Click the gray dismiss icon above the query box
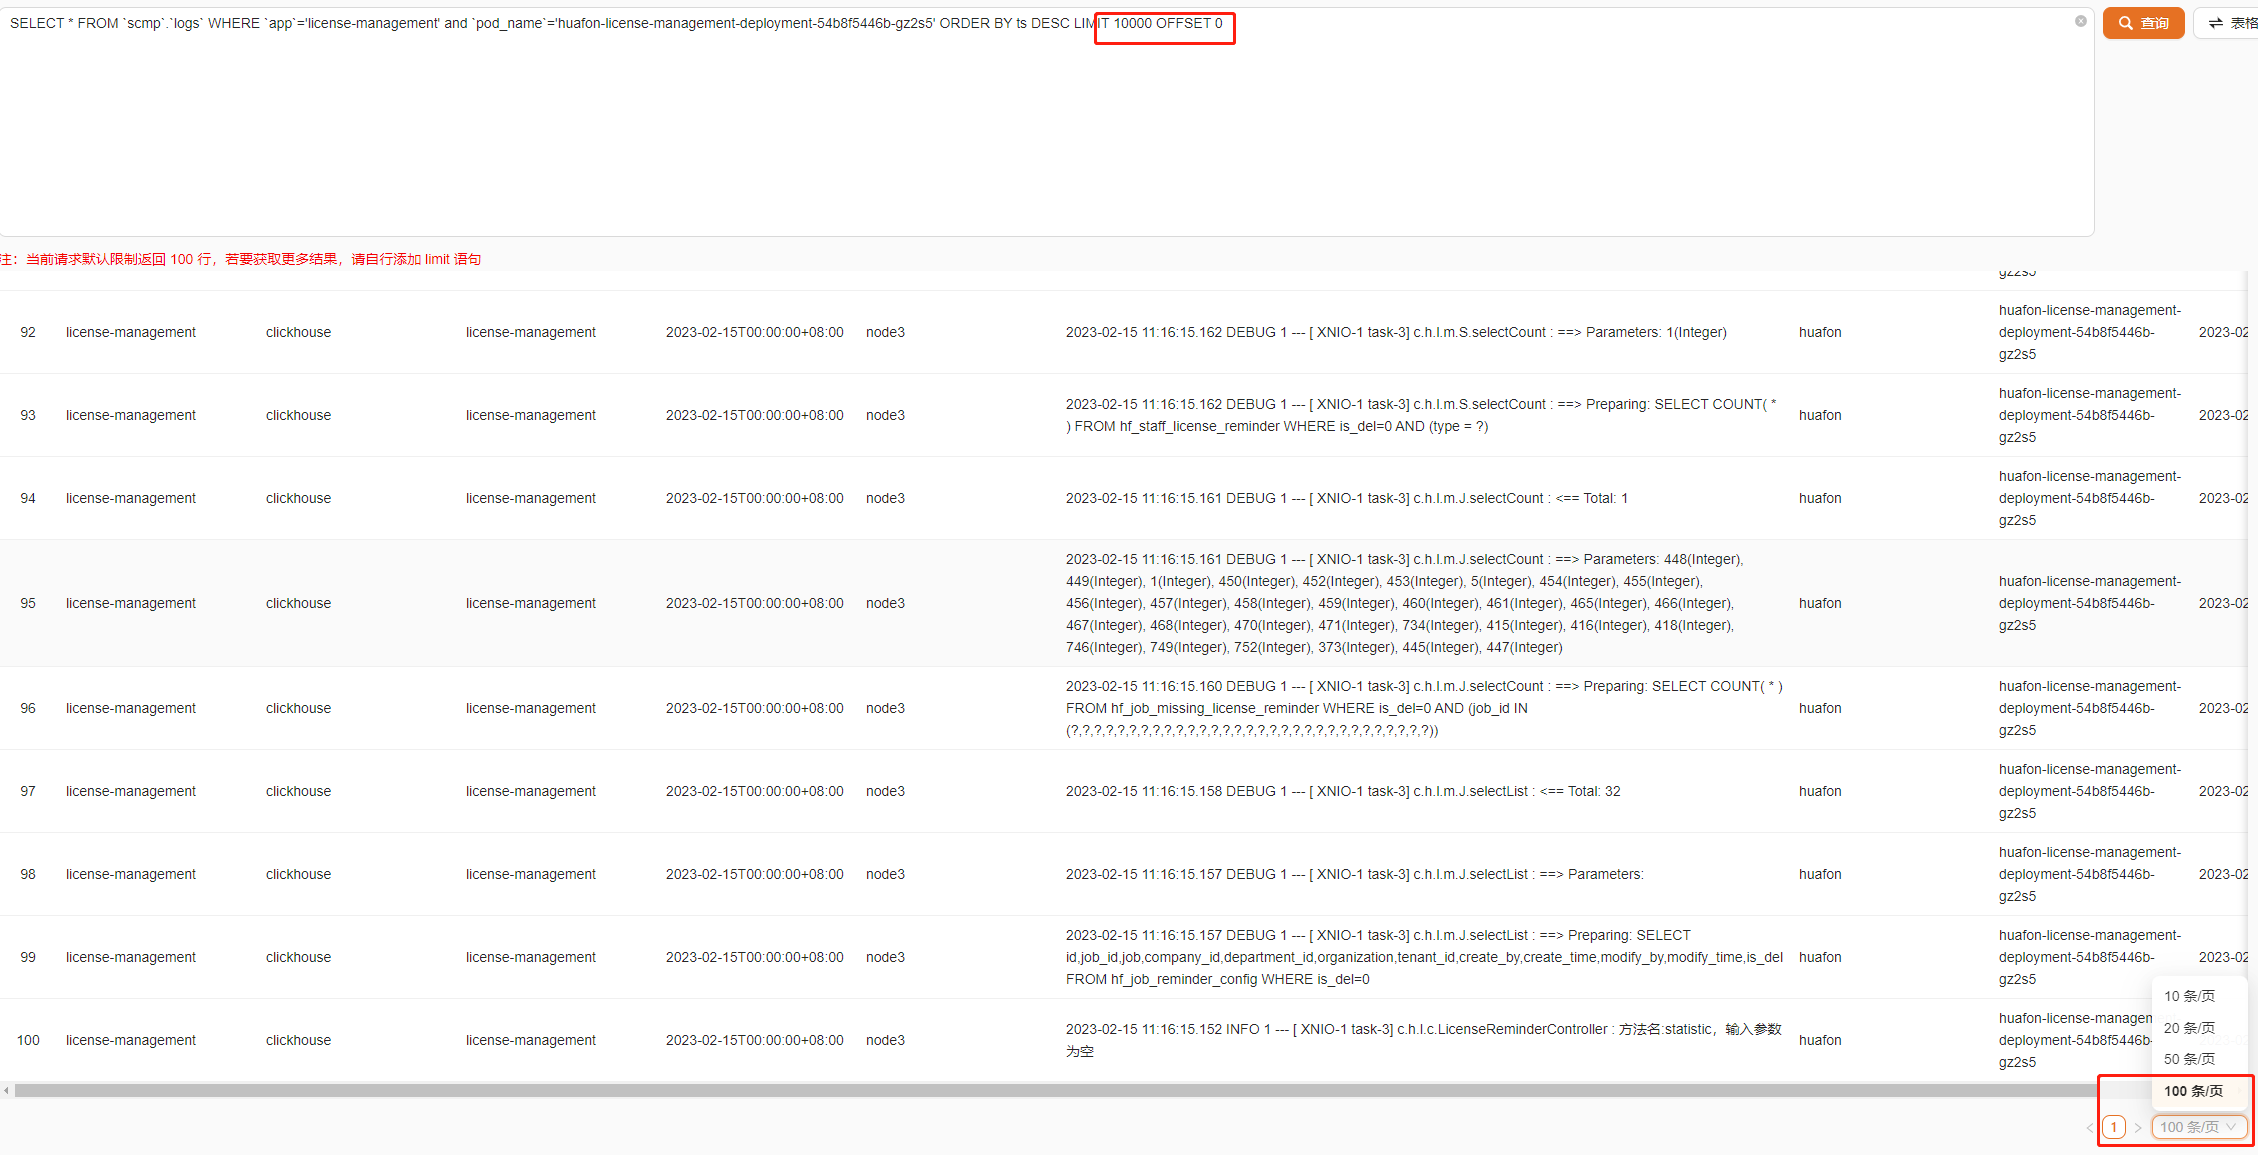The height and width of the screenshot is (1155, 2258). click(x=2082, y=20)
